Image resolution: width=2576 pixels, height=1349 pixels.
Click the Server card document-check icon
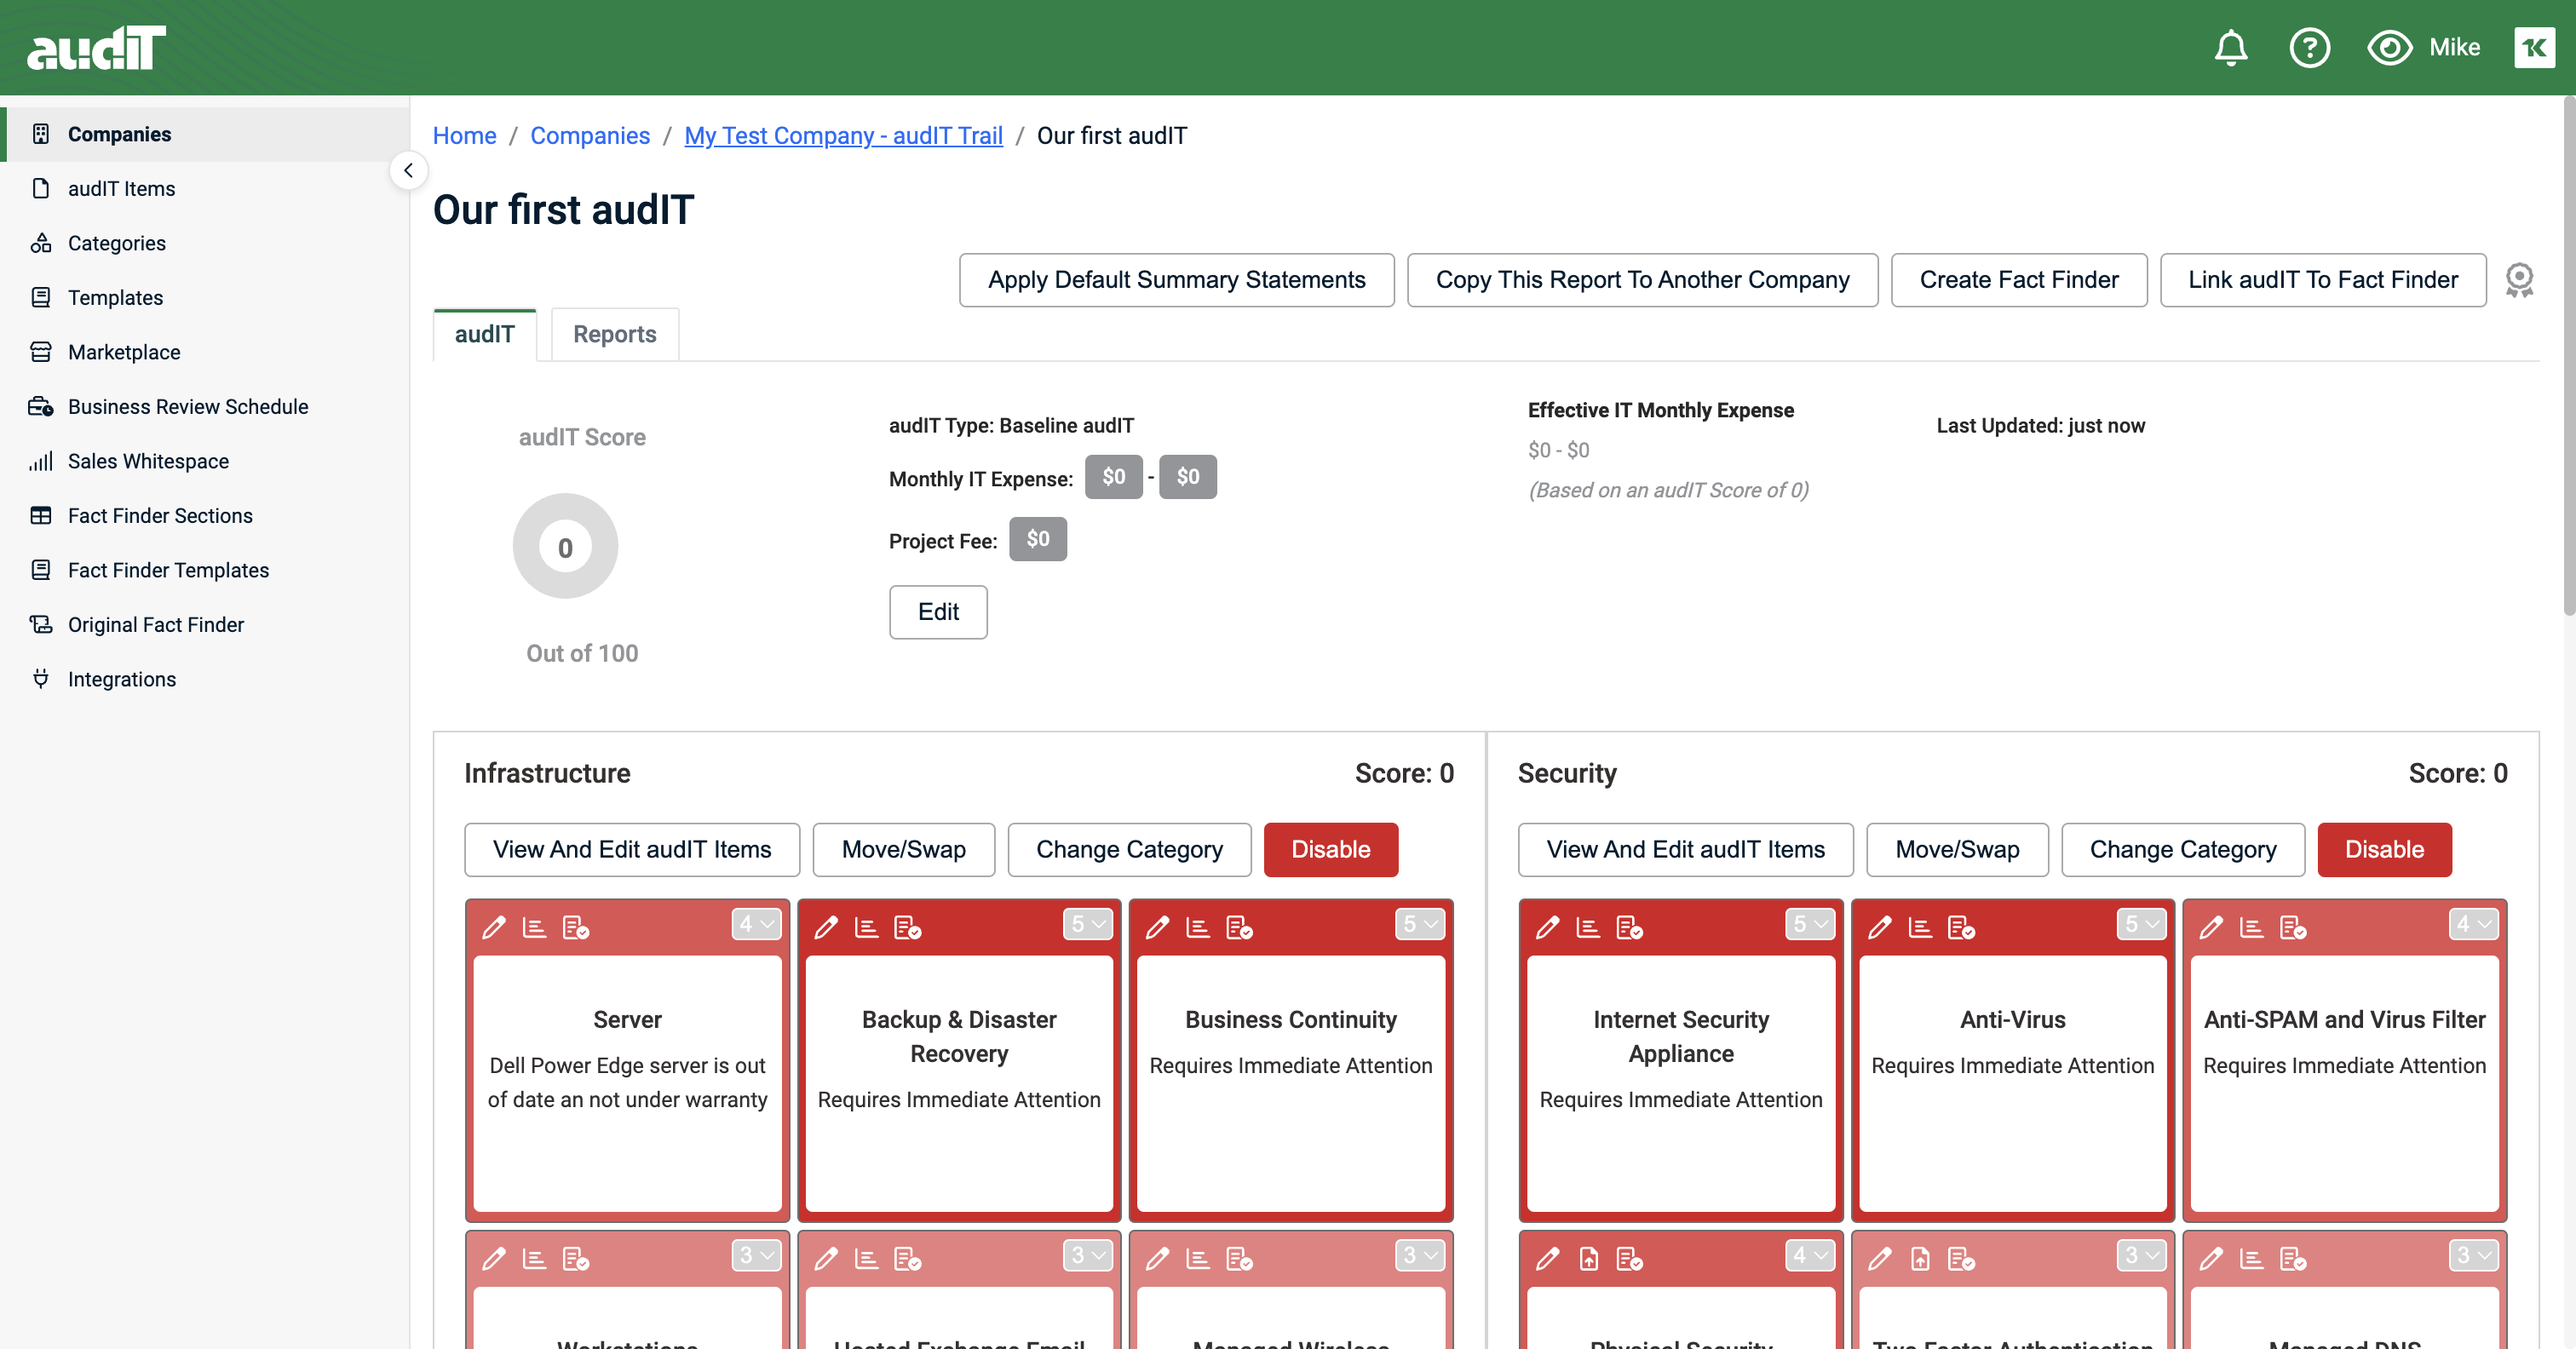[576, 927]
